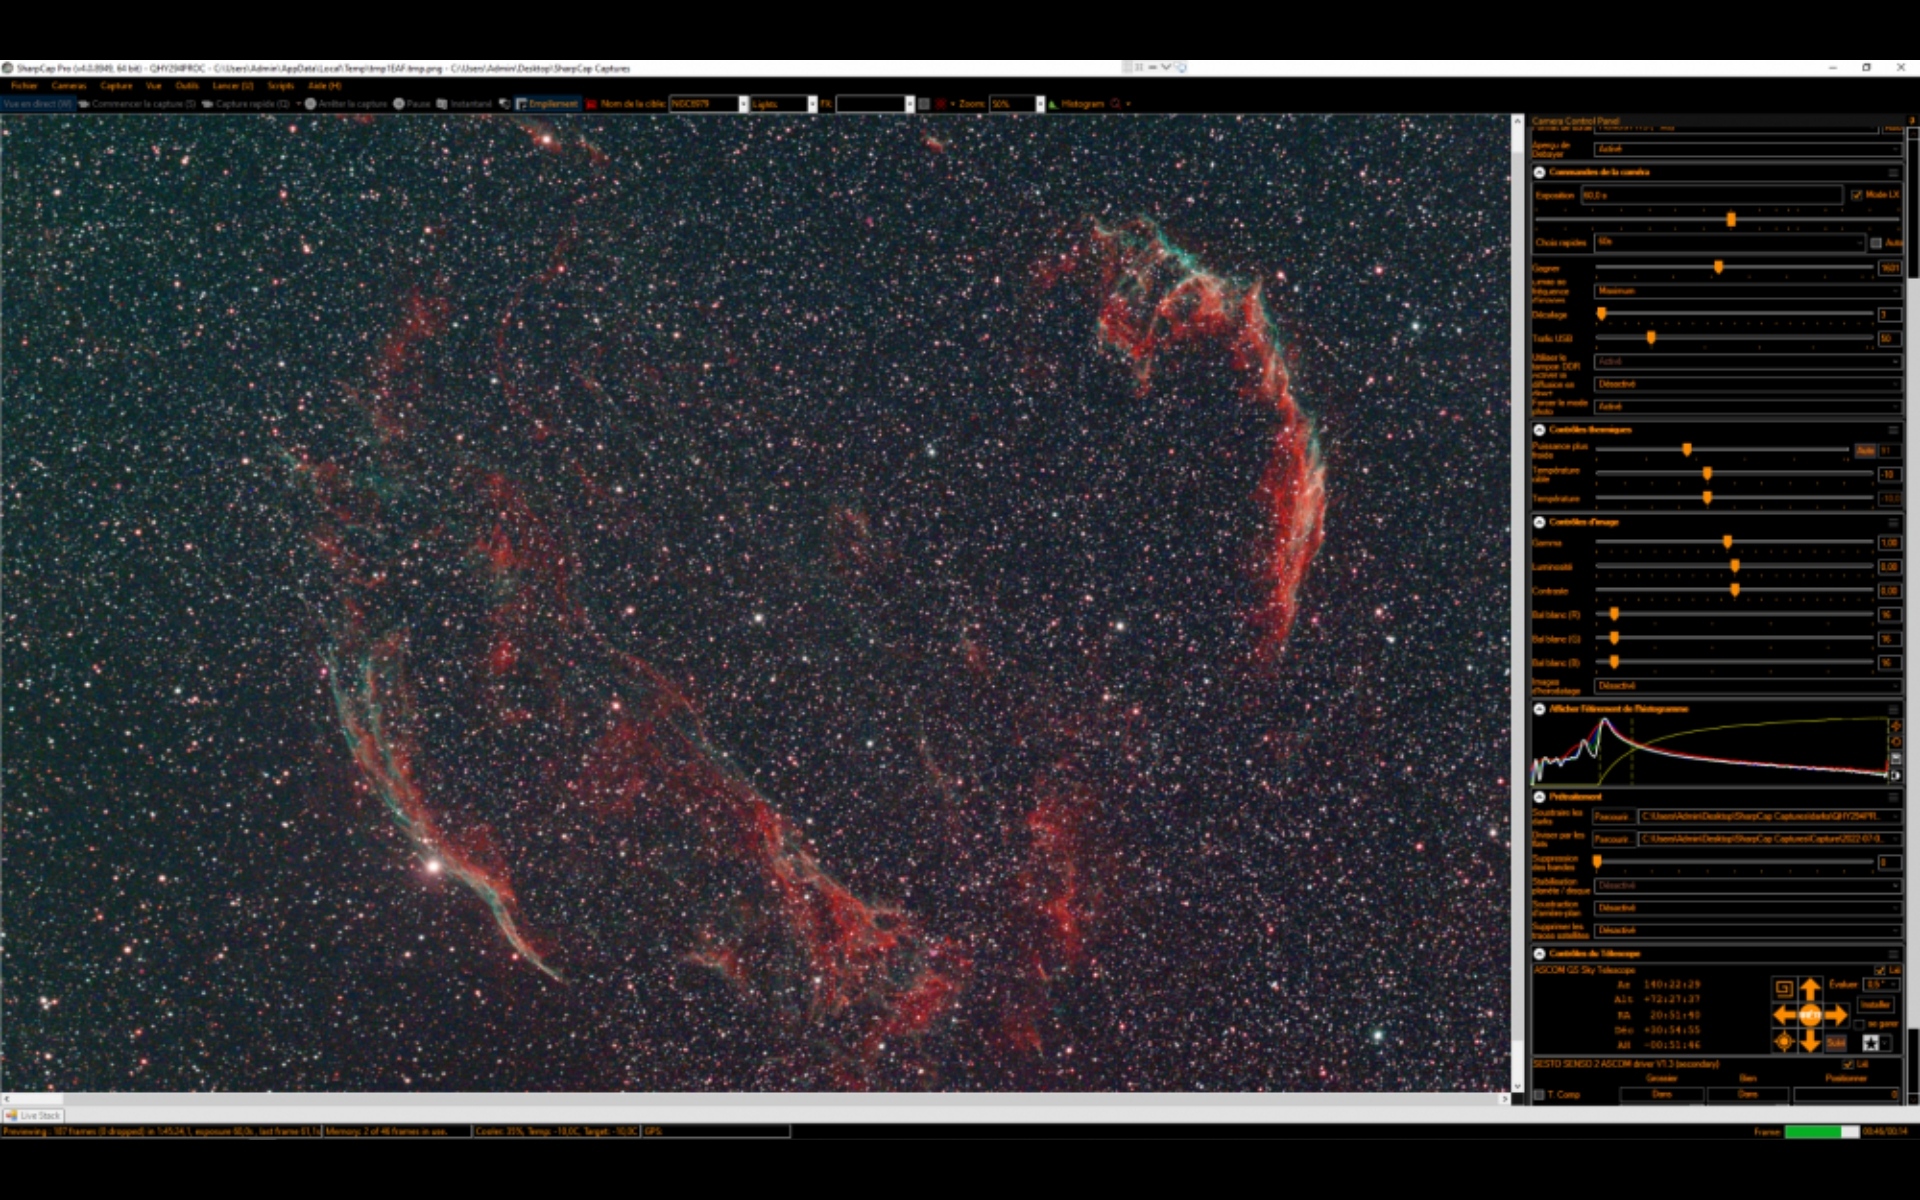Screen dimensions: 1920x1200
Task: Click the spiral search icon
Action: (x=1784, y=989)
